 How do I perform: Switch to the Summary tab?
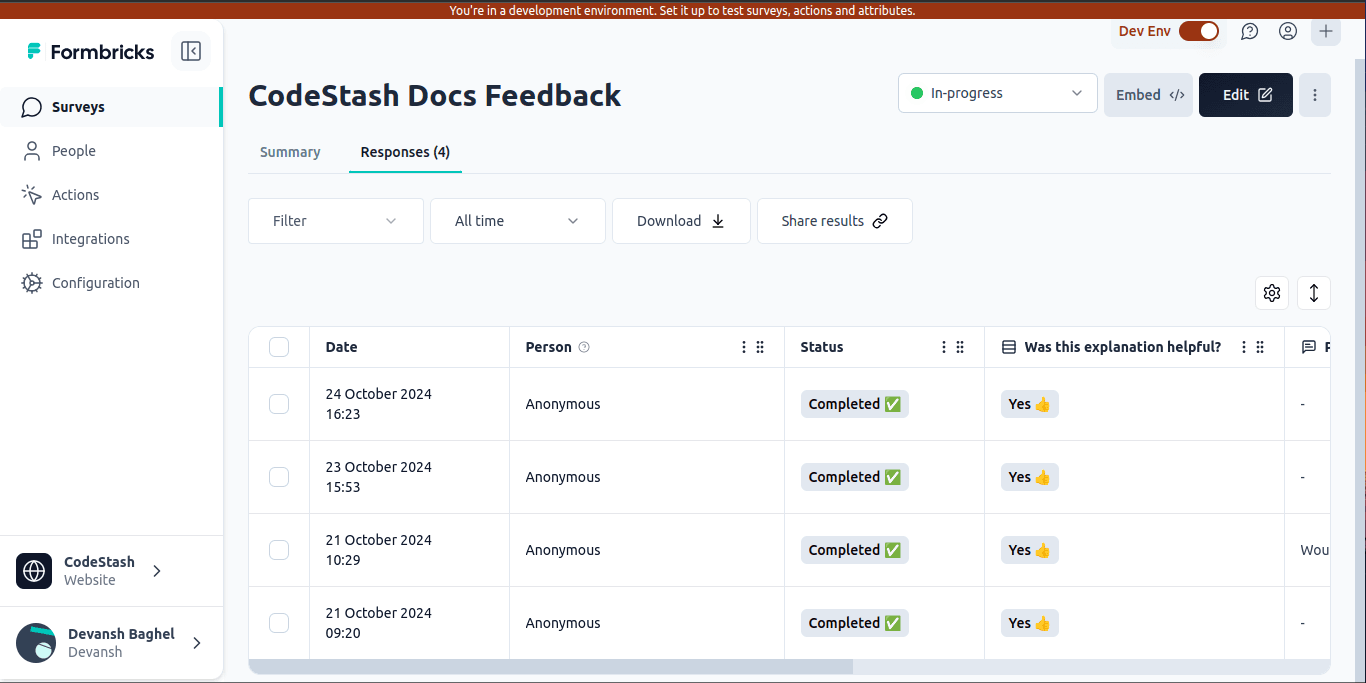coord(289,152)
